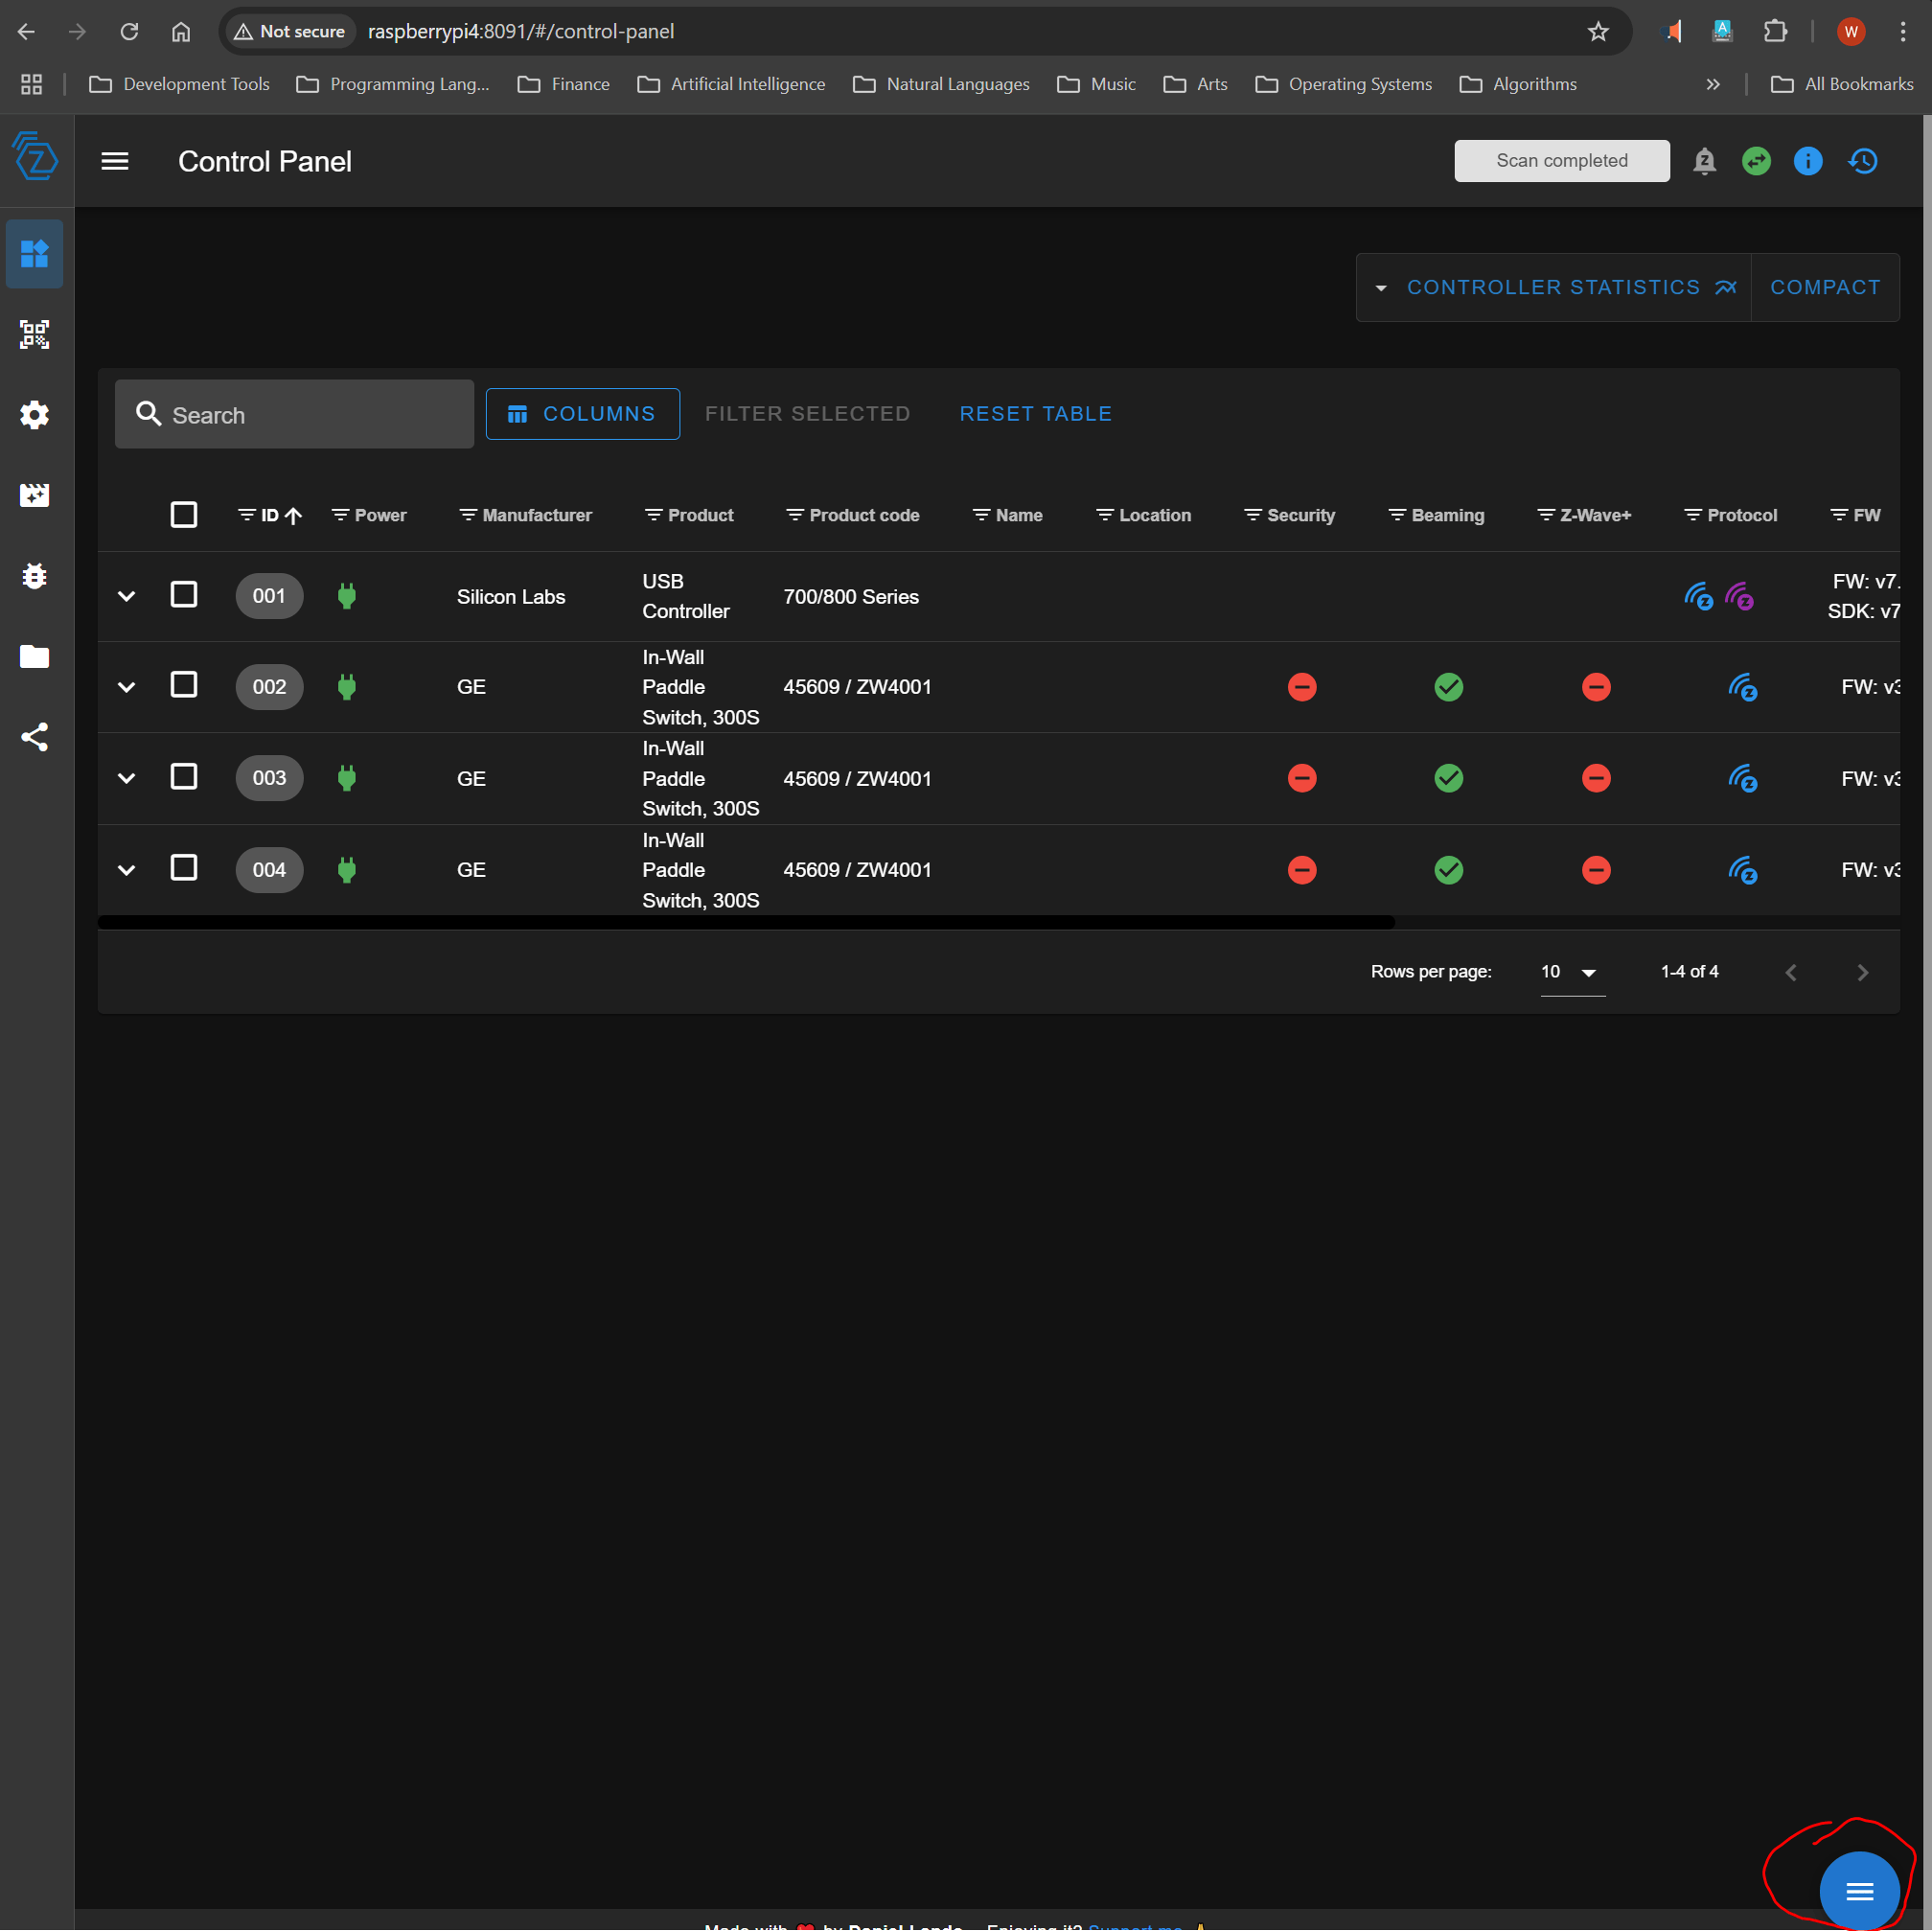This screenshot has width=1932, height=1931.
Task: Click the red security icon in row 002
Action: click(1302, 687)
